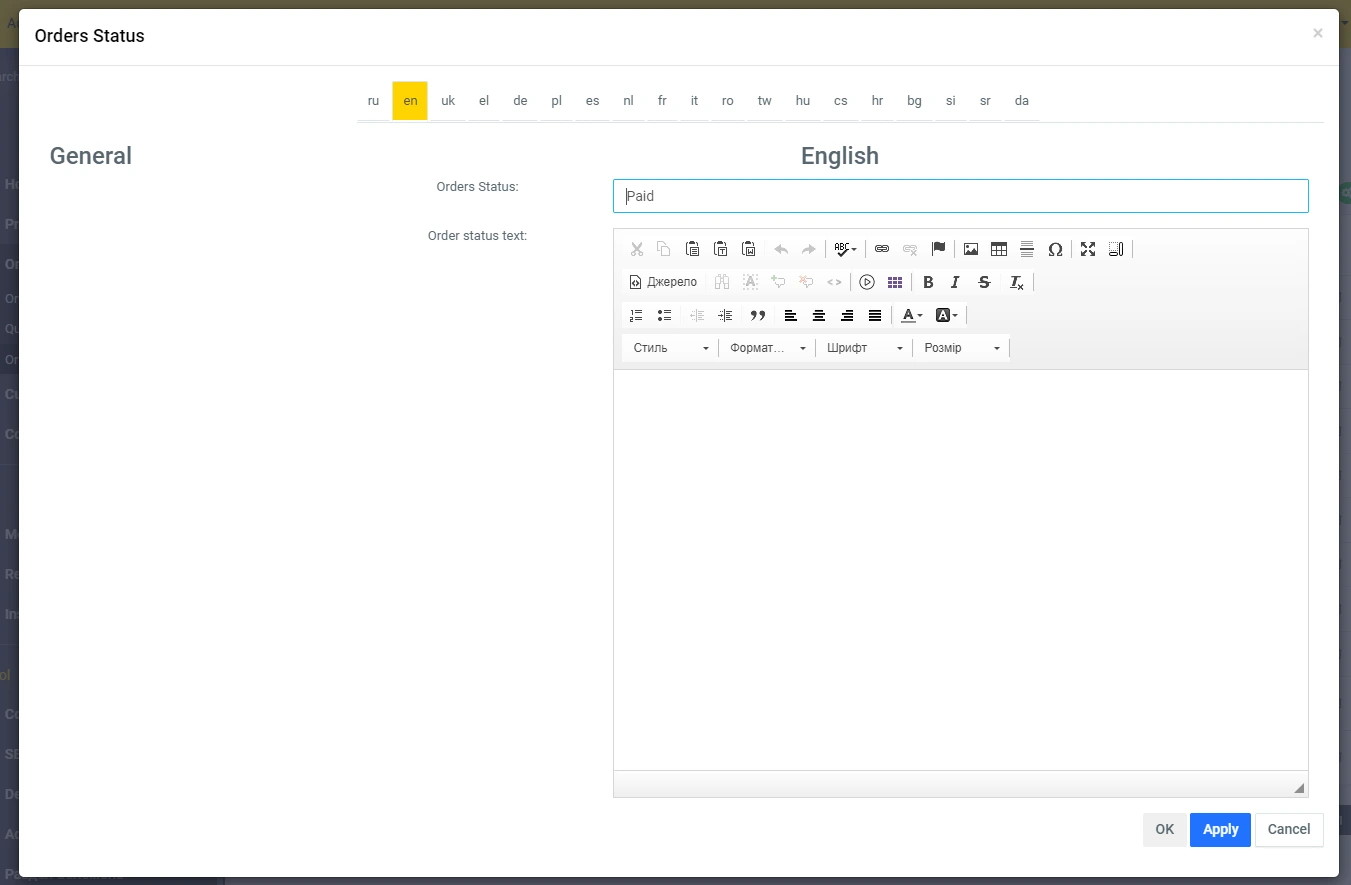Switch to the uk language tab
1351x885 pixels.
(448, 101)
